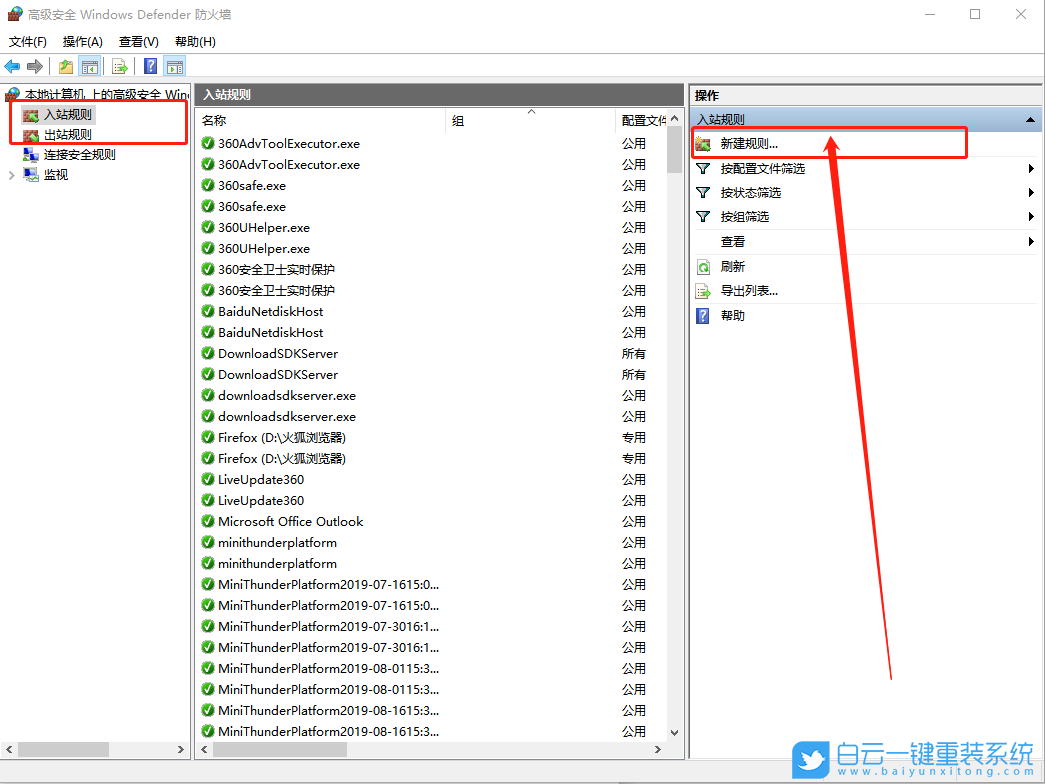This screenshot has width=1045, height=784.
Task: Click the Up one level folder icon
Action: click(x=66, y=67)
